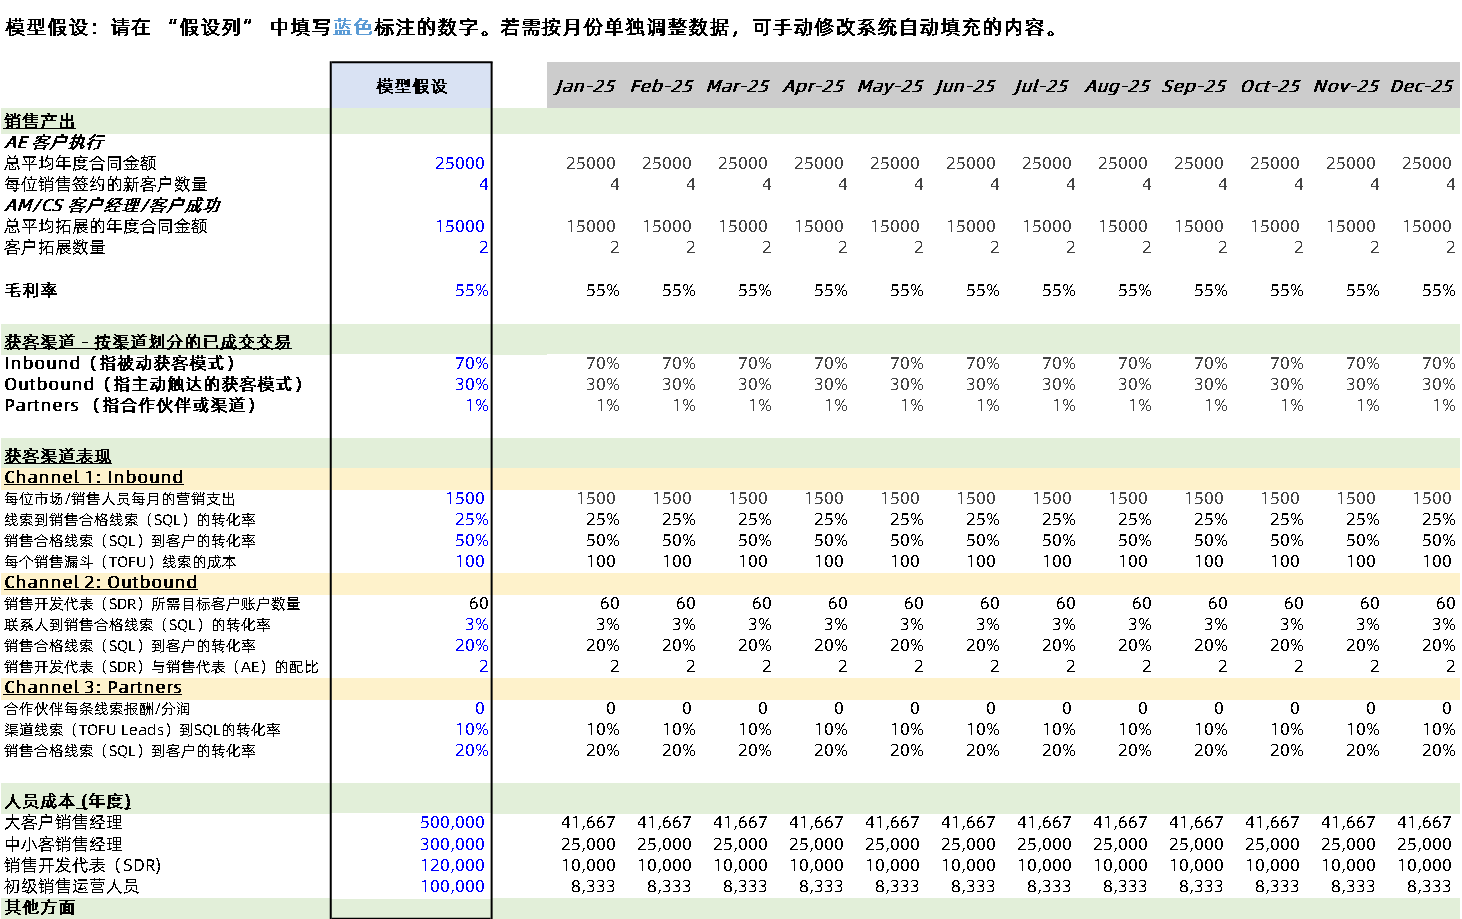Select 每位销售签约的新客户数量 row label
This screenshot has height=919, width=1462.
[105, 184]
